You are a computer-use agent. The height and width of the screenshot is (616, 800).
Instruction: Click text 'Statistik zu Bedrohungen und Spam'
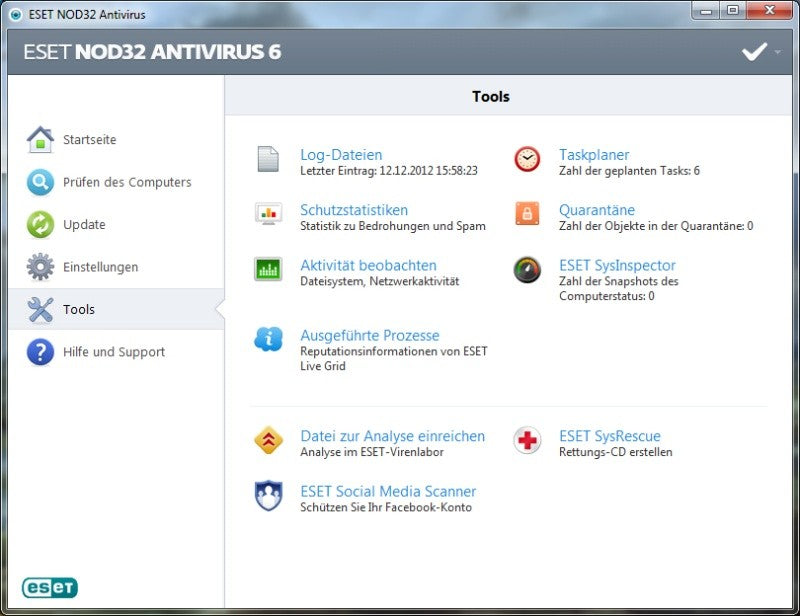pyautogui.click(x=393, y=226)
